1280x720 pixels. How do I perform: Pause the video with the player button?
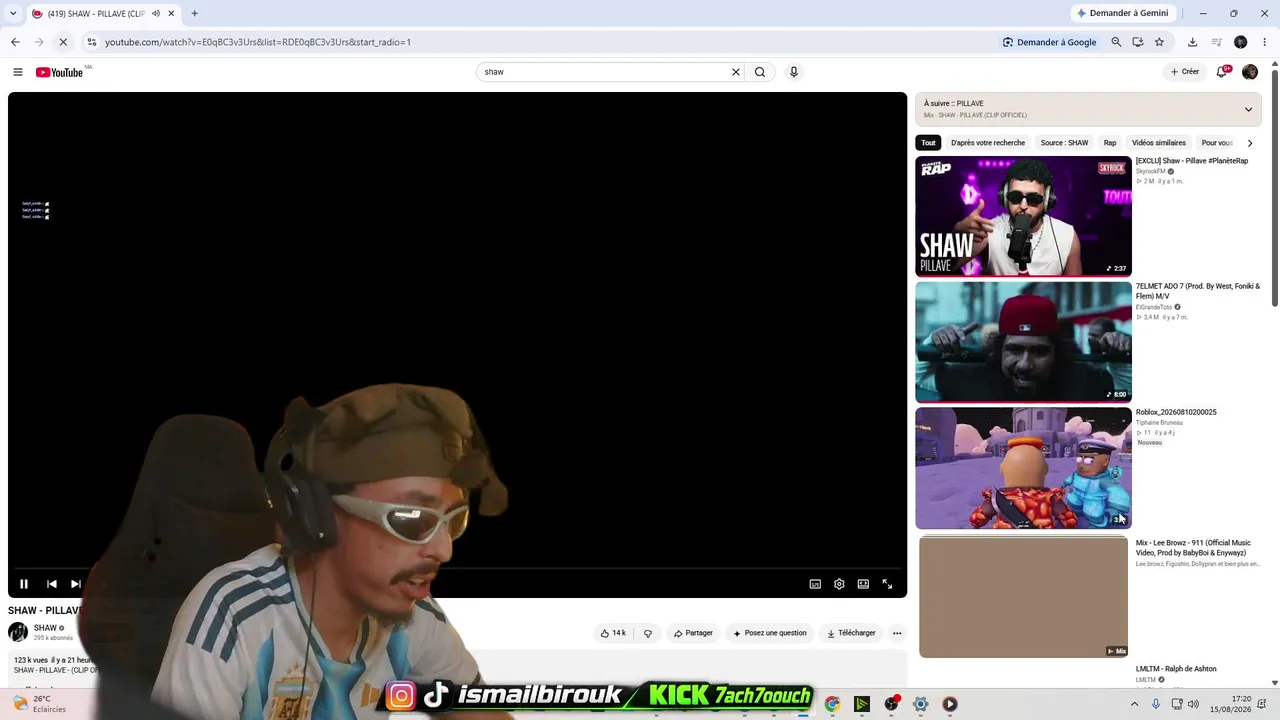[24, 584]
